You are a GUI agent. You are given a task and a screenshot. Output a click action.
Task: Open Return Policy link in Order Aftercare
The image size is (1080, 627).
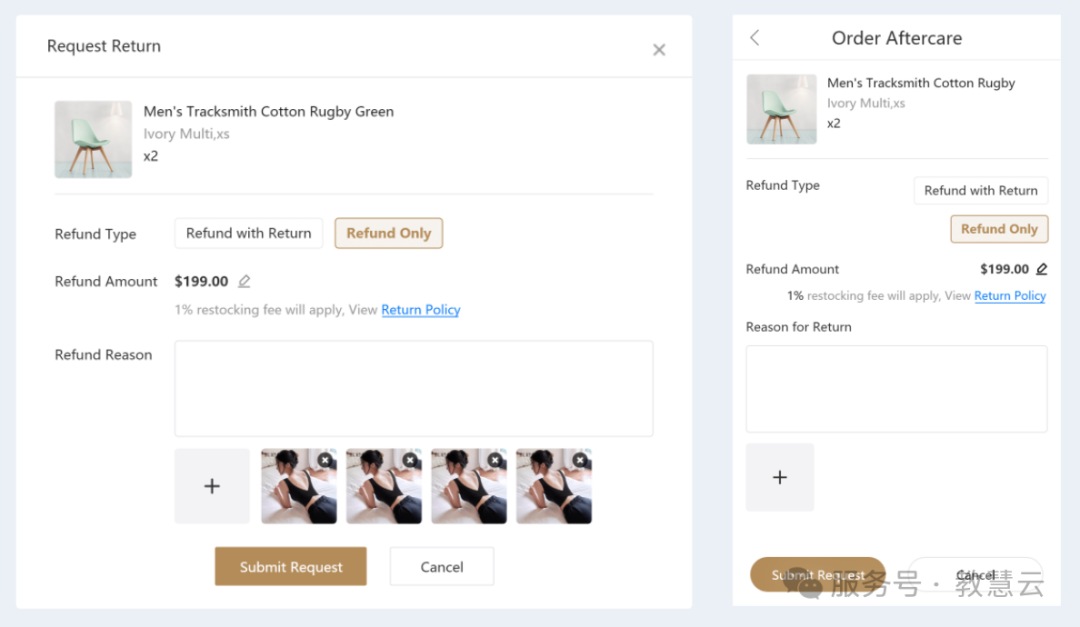click(1009, 296)
